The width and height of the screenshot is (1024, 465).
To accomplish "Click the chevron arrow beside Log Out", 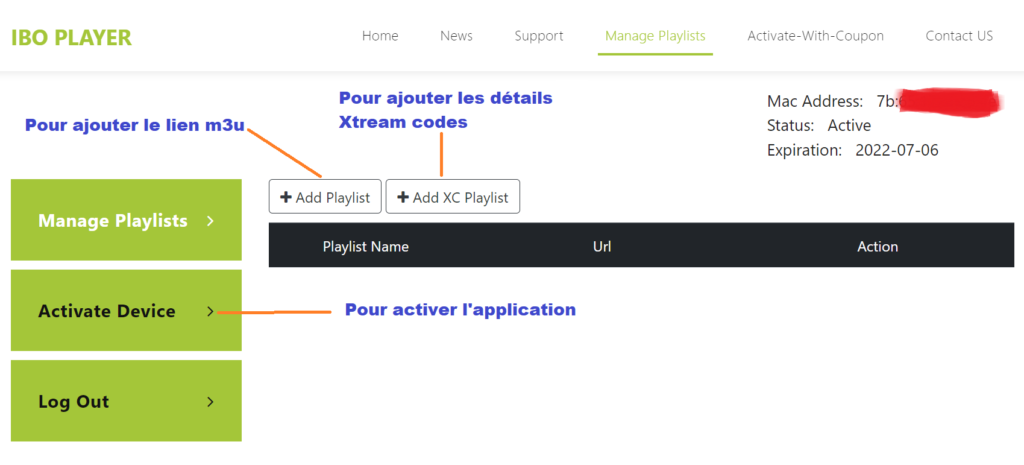I will pos(210,402).
